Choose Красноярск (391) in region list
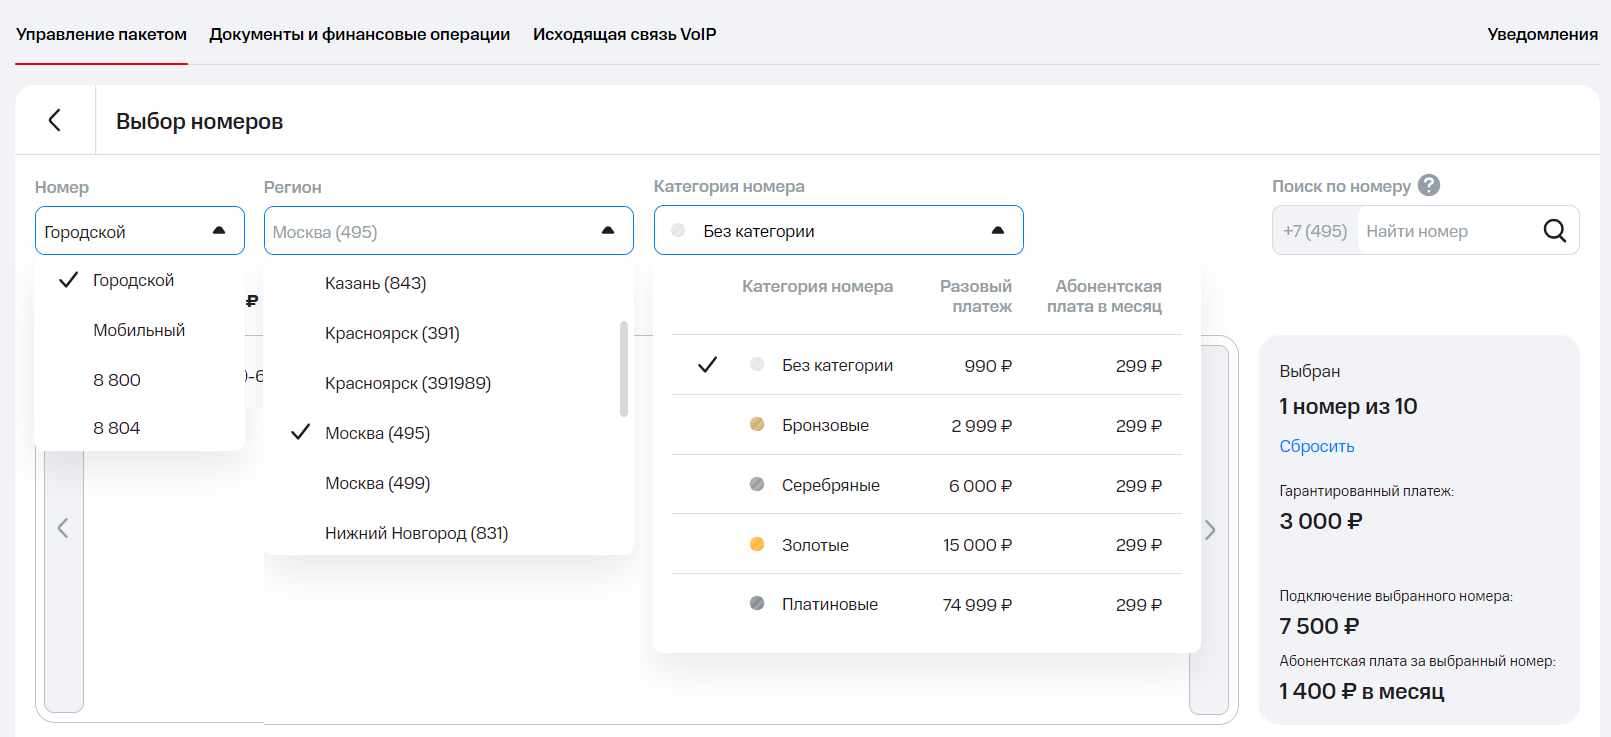 point(392,333)
